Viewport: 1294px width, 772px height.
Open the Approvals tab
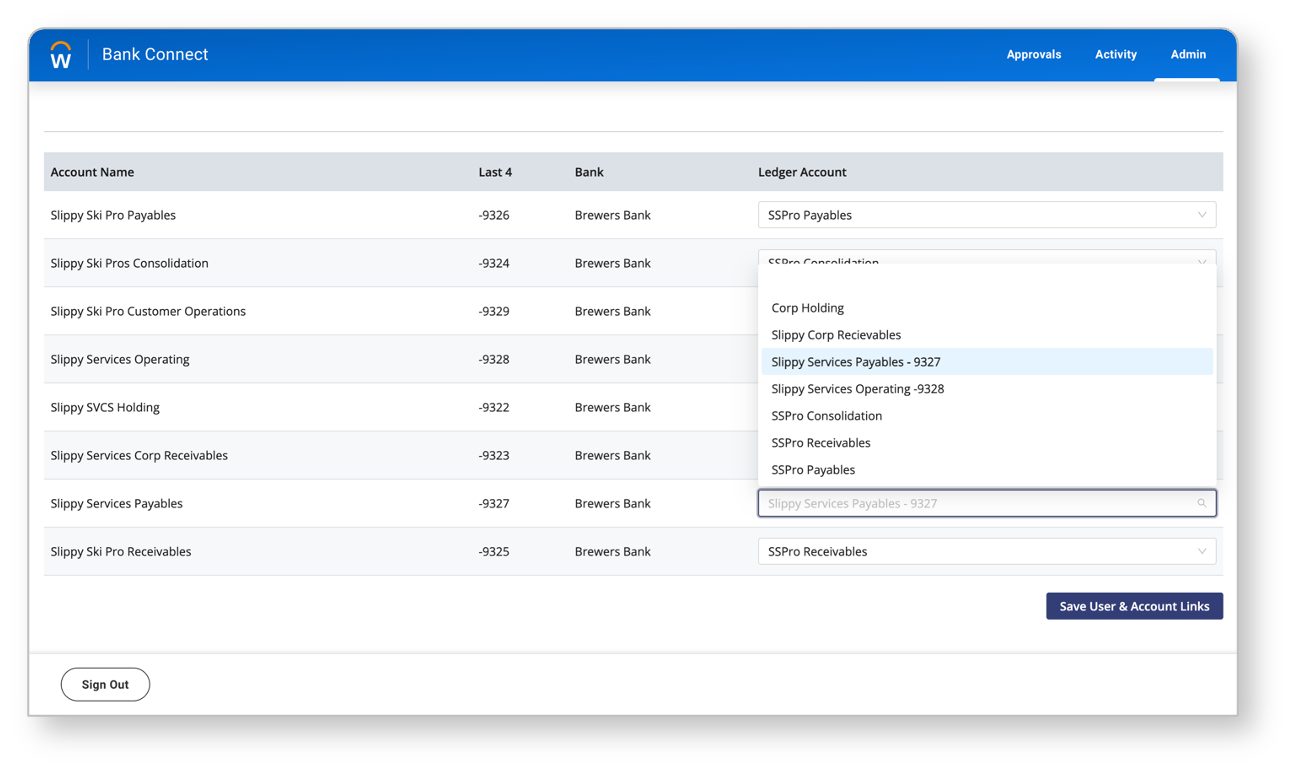pyautogui.click(x=1034, y=55)
